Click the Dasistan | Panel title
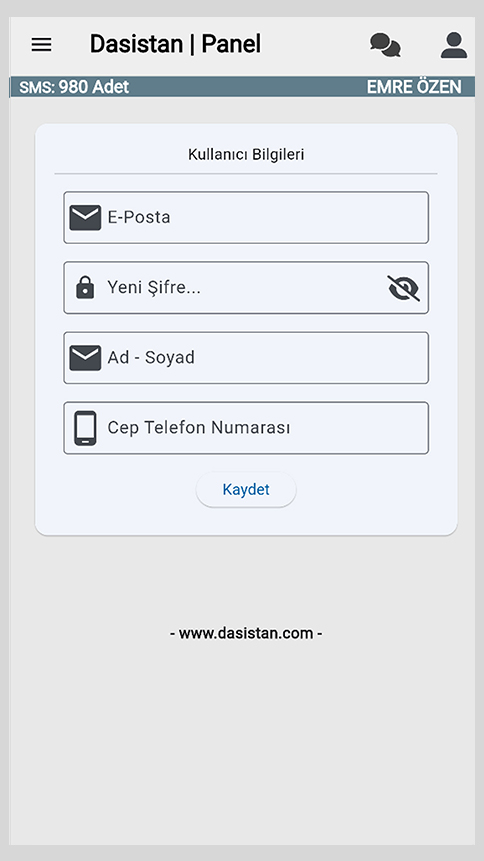Screen dimensions: 484x861 click(x=175, y=44)
